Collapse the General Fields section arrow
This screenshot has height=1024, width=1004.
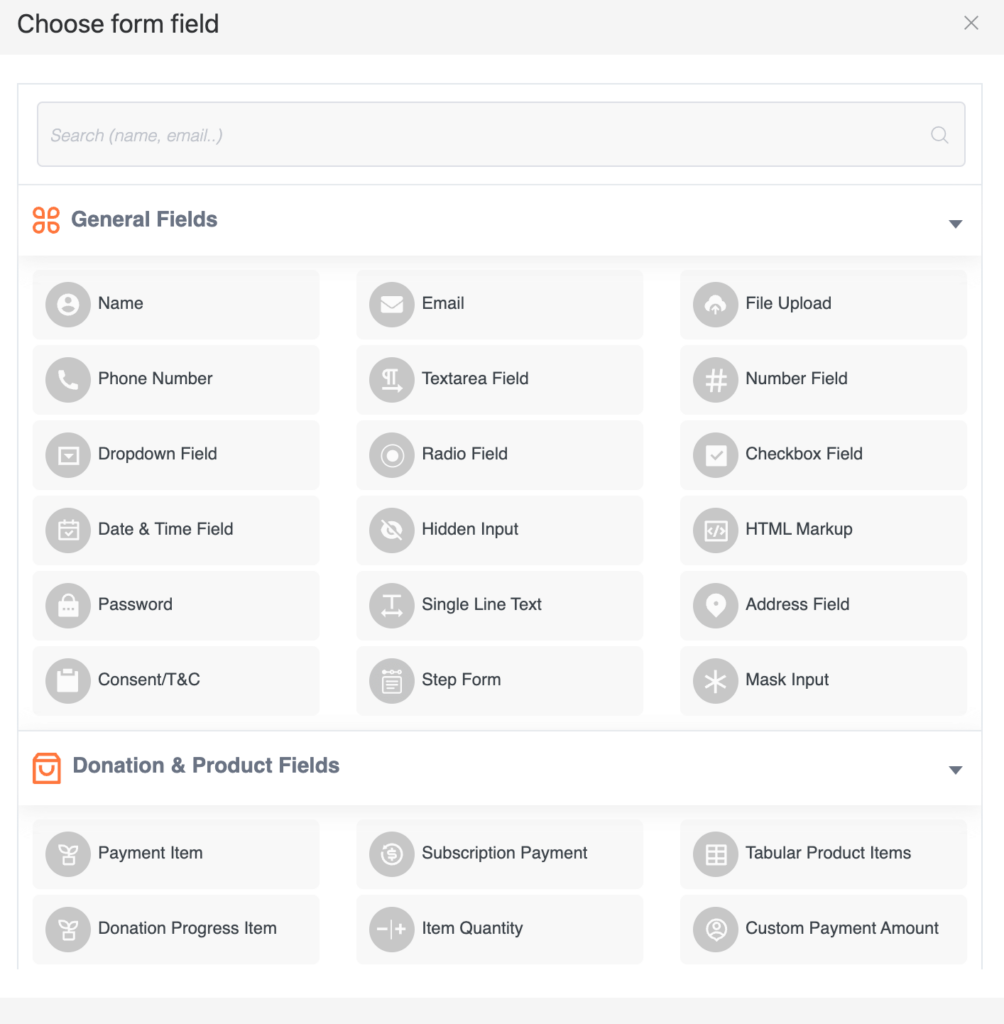(956, 224)
